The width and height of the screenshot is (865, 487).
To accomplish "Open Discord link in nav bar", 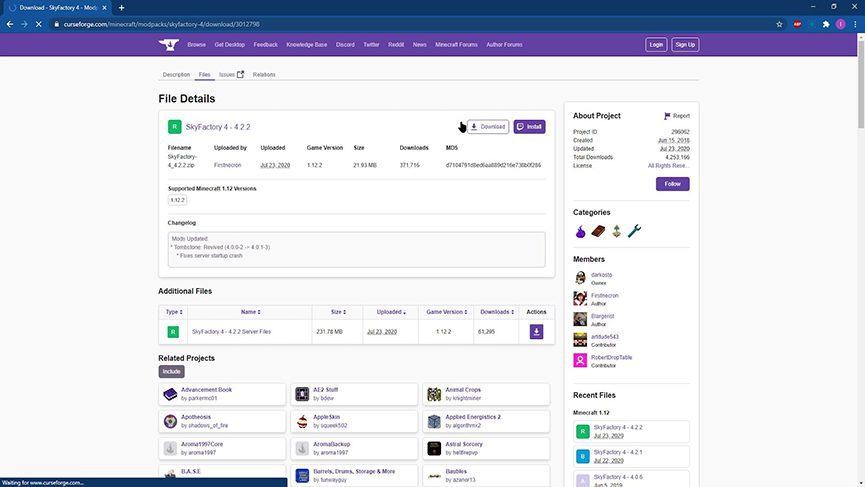I will coord(345,45).
